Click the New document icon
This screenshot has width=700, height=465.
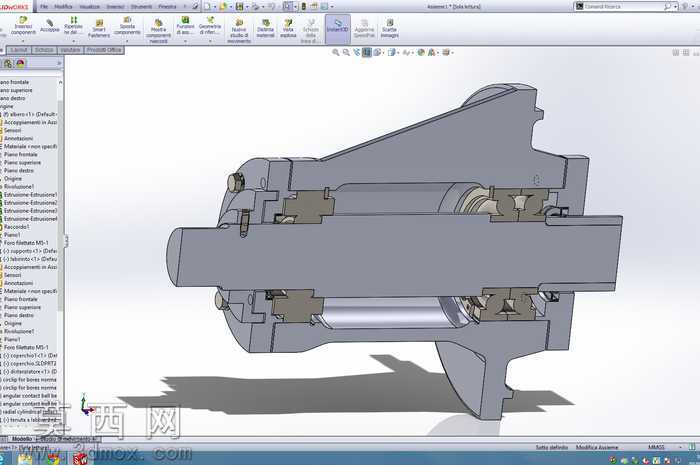pos(207,6)
